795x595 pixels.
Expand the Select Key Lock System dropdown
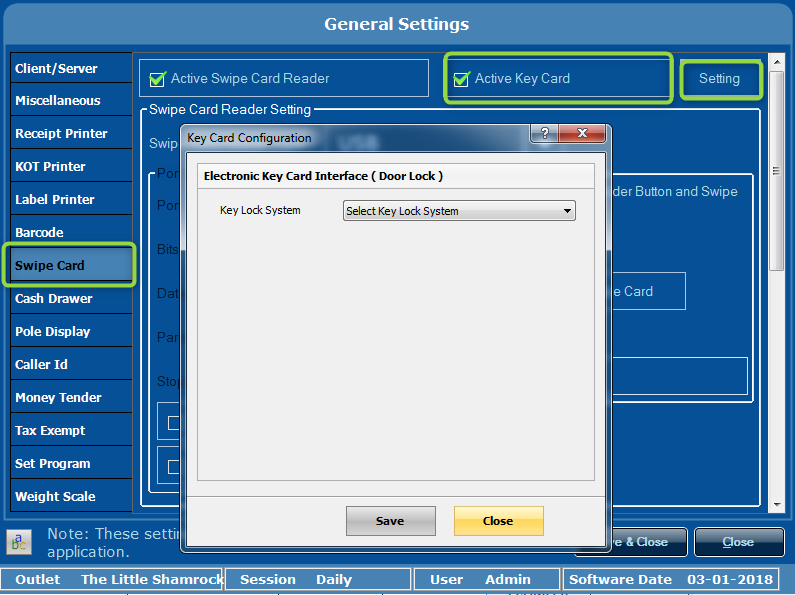coord(459,211)
